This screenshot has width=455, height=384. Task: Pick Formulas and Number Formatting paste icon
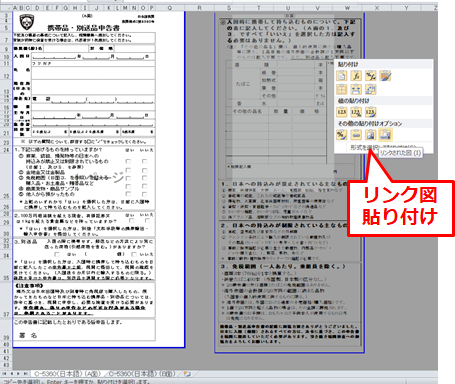click(x=370, y=76)
